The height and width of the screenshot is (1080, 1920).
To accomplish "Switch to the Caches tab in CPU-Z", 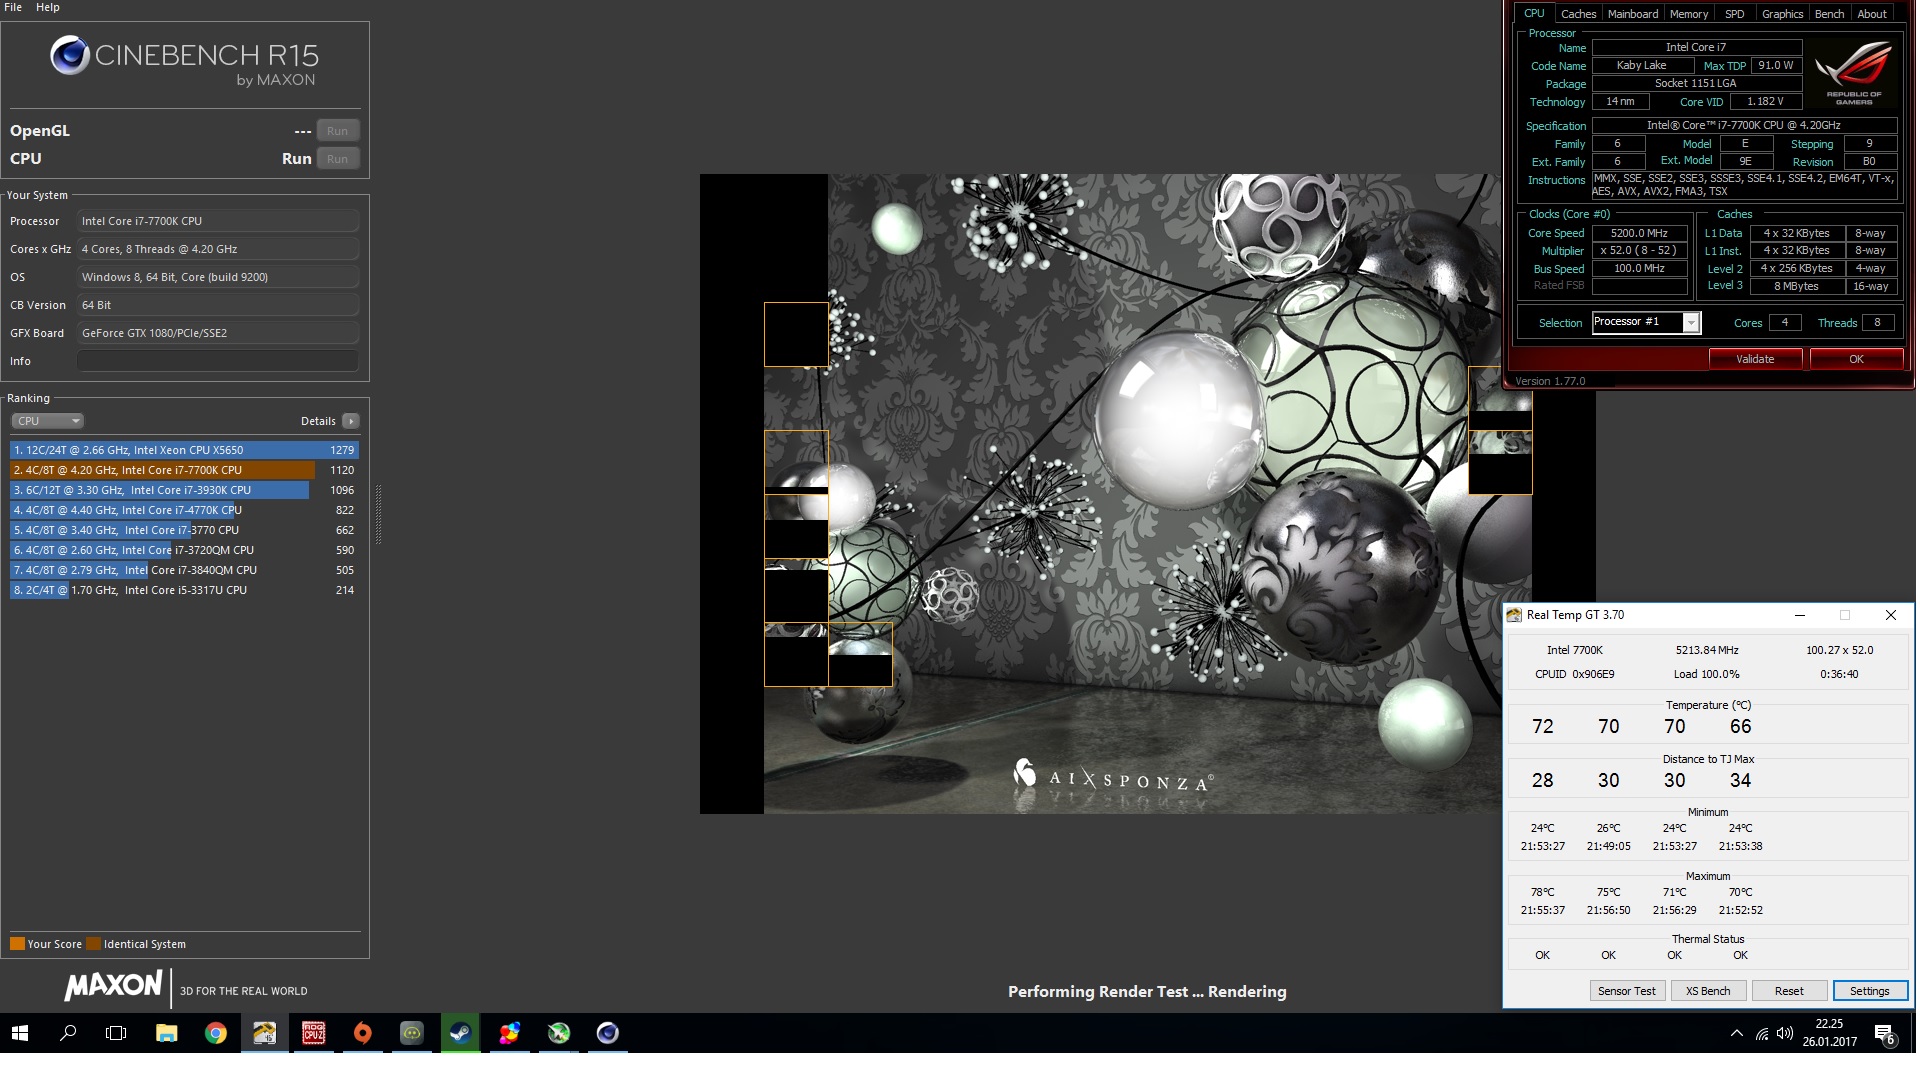I will point(1578,14).
